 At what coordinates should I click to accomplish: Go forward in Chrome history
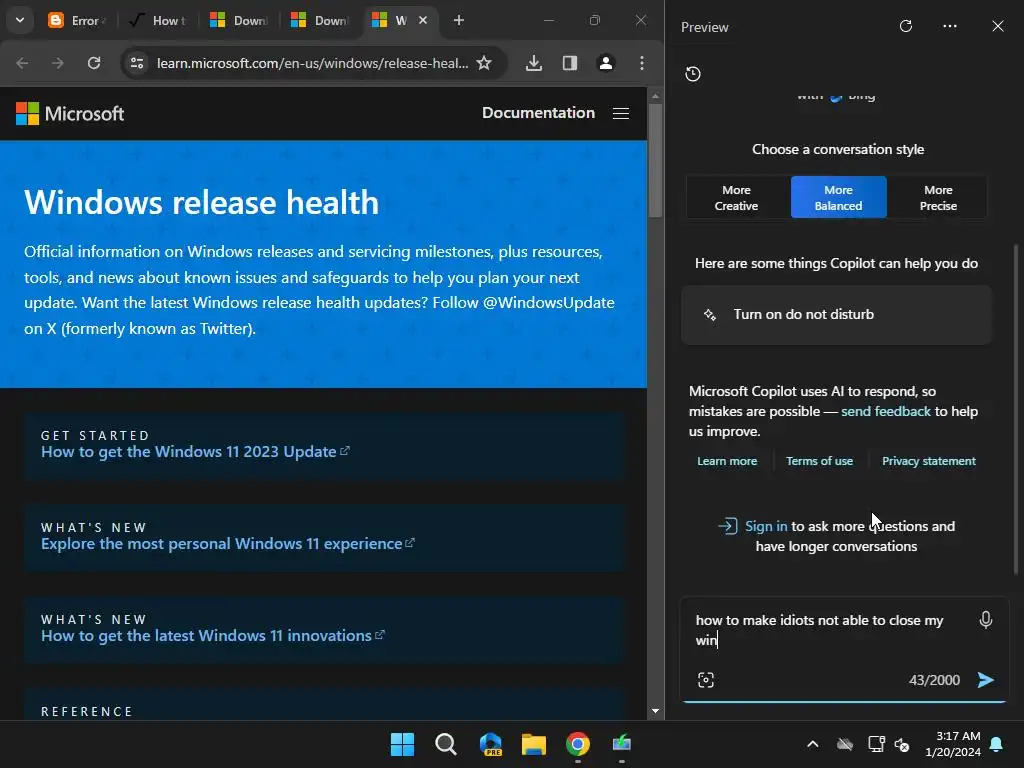point(57,63)
